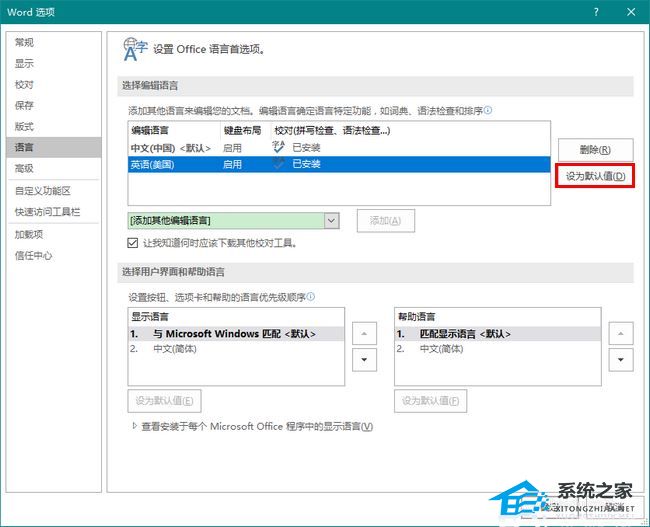Click 启用 keyboard layout for 英语(美国)
This screenshot has height=527, width=650.
click(x=232, y=165)
